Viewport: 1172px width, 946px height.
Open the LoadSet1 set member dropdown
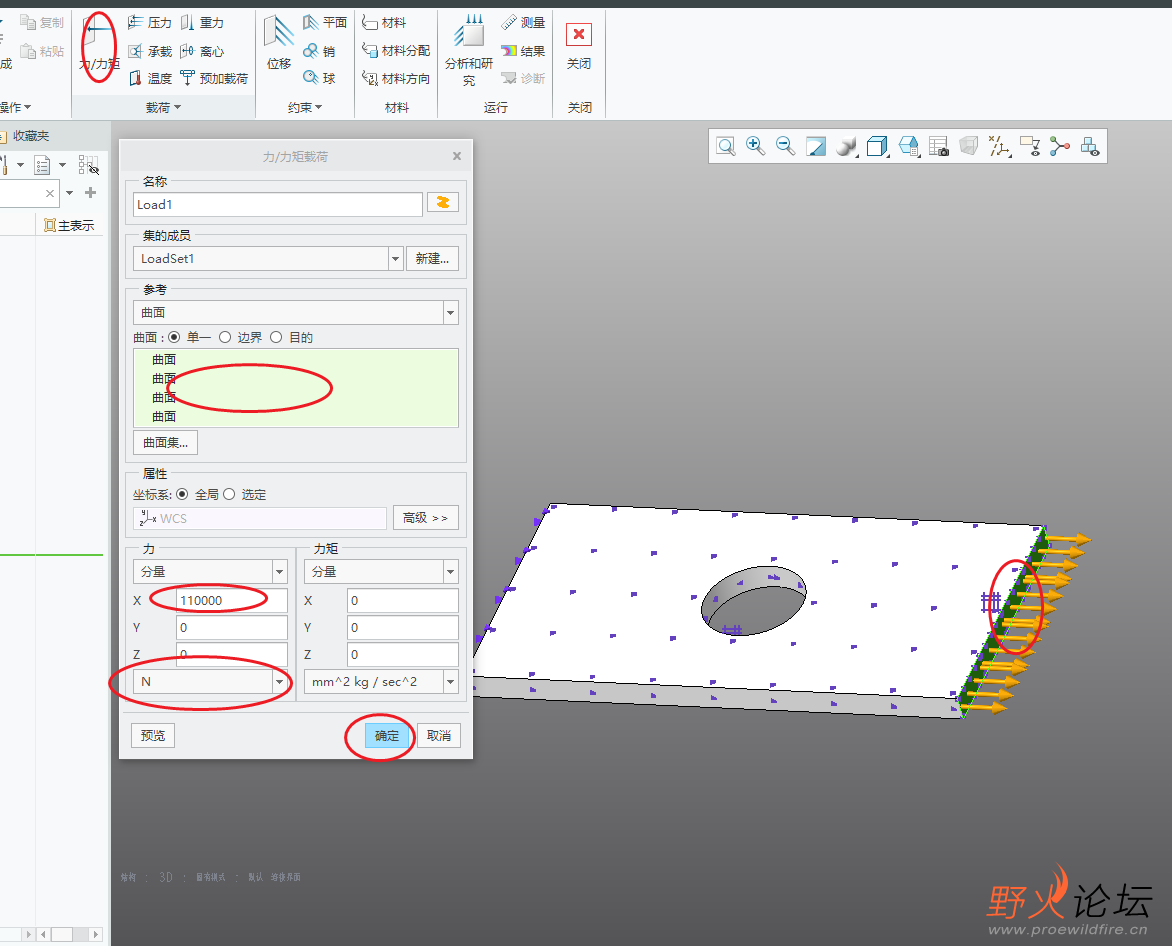click(x=395, y=259)
